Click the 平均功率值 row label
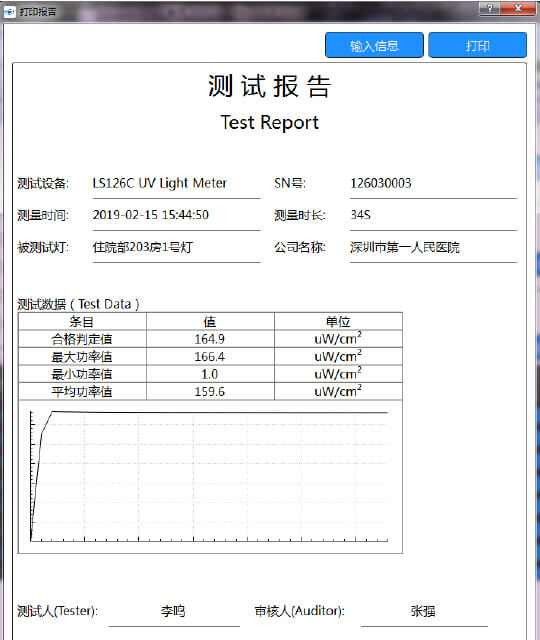Viewport: 540px width, 640px height. 82,391
